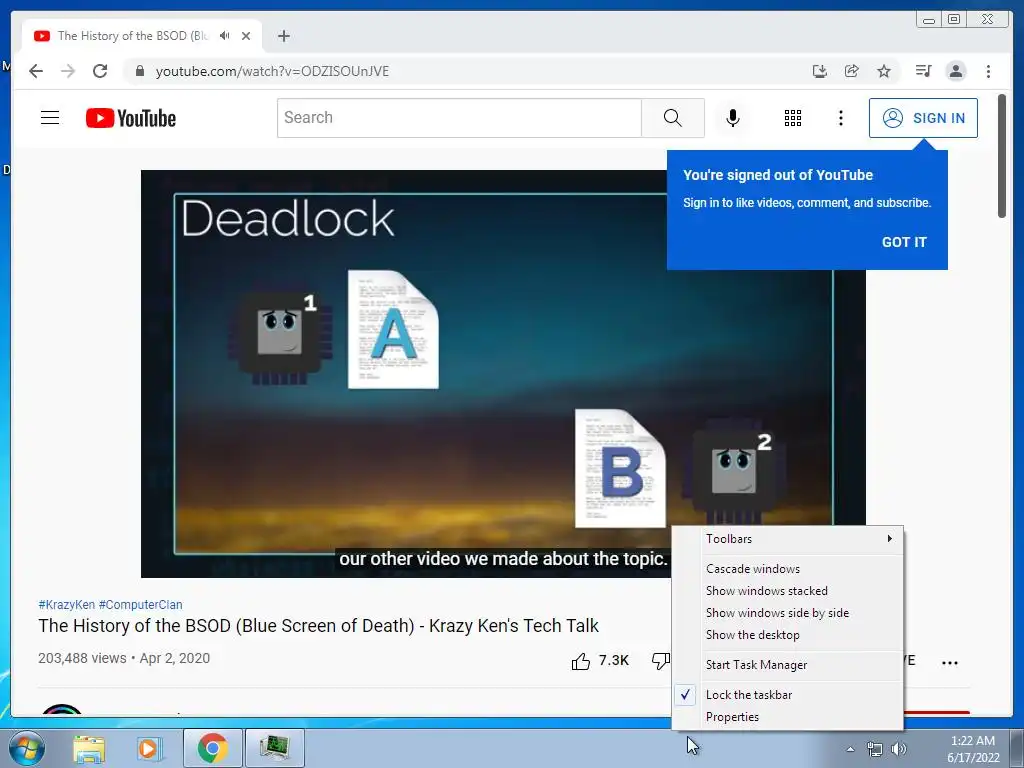Image resolution: width=1024 pixels, height=768 pixels.
Task: Open the Chrome profile avatar
Action: coord(956,71)
